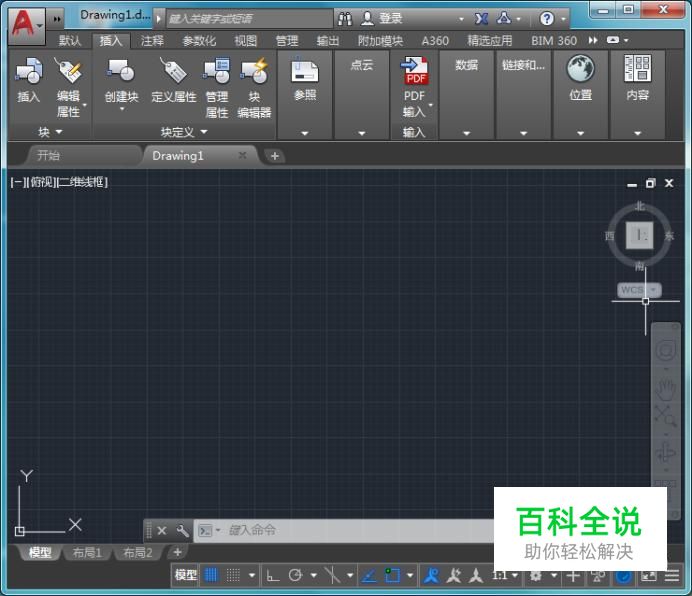The image size is (692, 596).
Task: Click the Reference (参照) panel icon
Action: click(x=305, y=72)
